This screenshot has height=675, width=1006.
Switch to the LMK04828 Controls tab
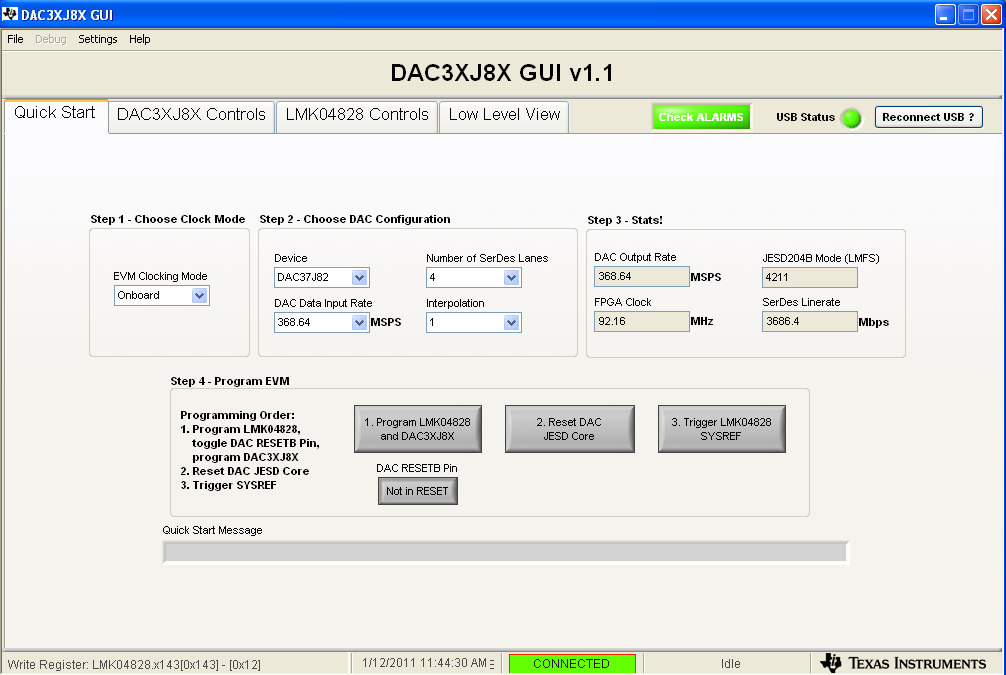point(357,116)
